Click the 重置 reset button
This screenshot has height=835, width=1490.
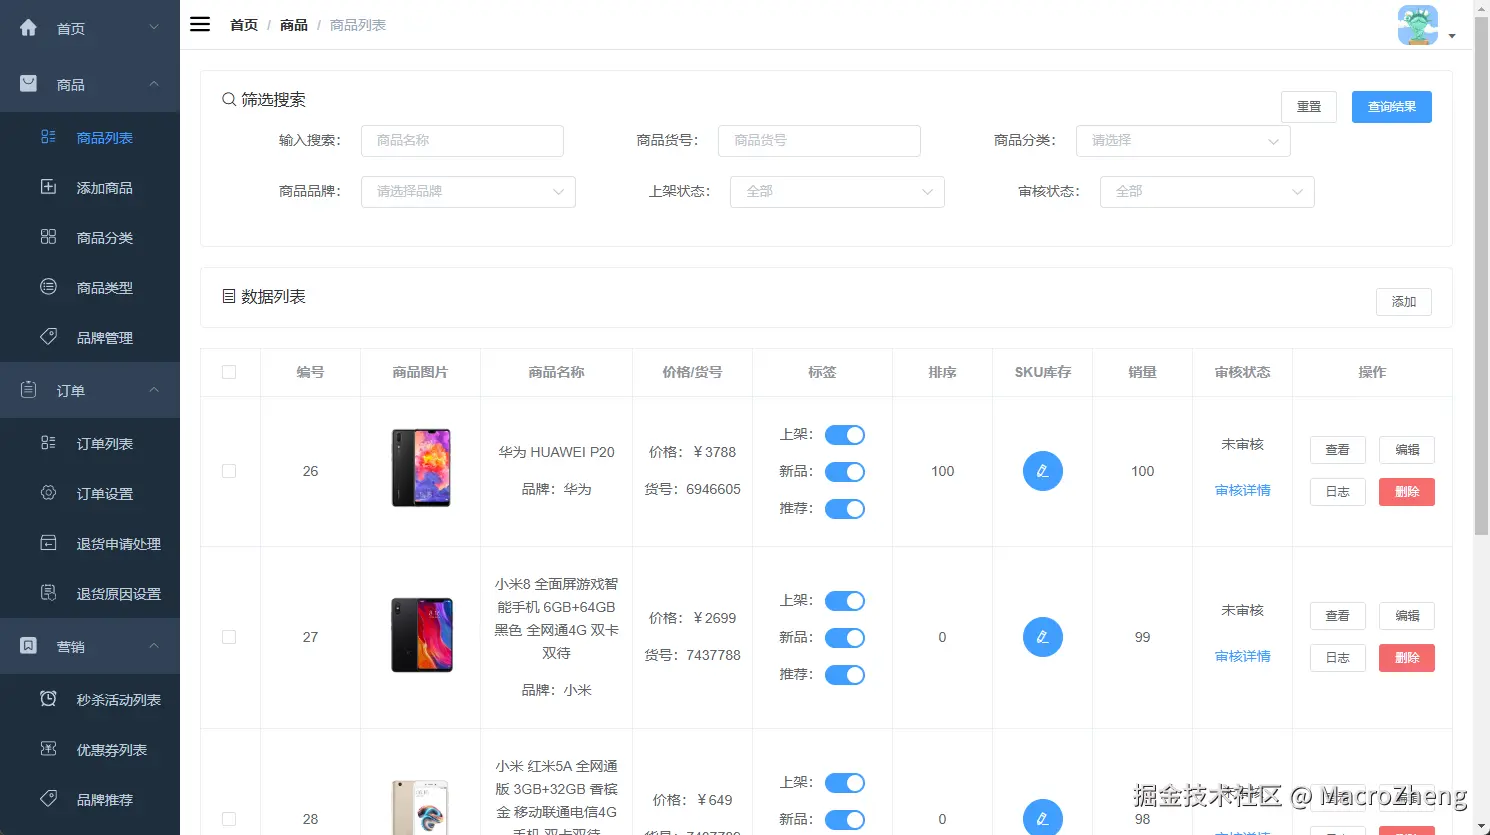pyautogui.click(x=1308, y=107)
